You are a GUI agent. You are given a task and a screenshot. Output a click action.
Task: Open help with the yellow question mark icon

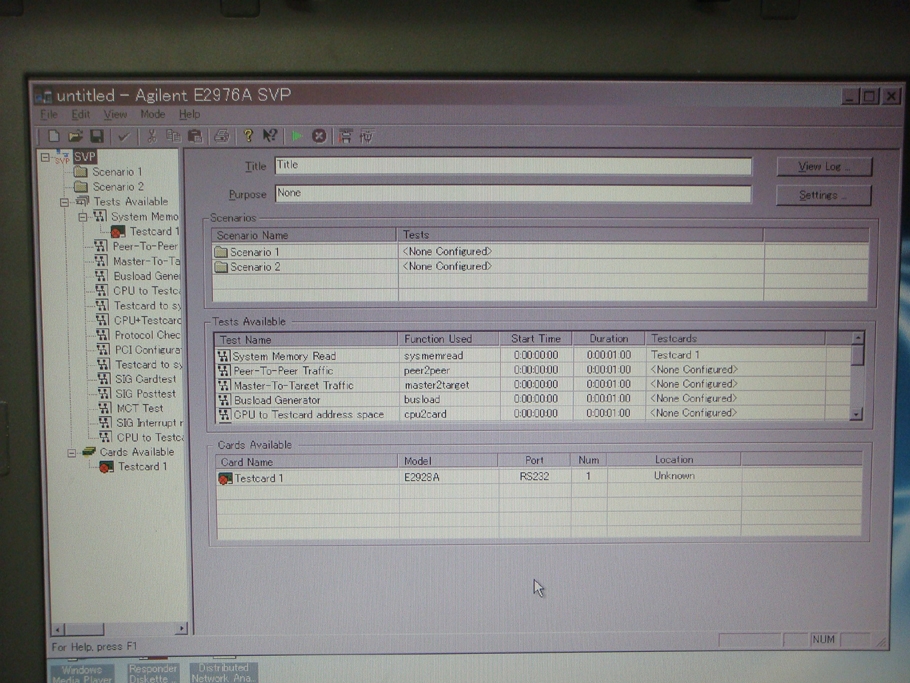click(248, 136)
